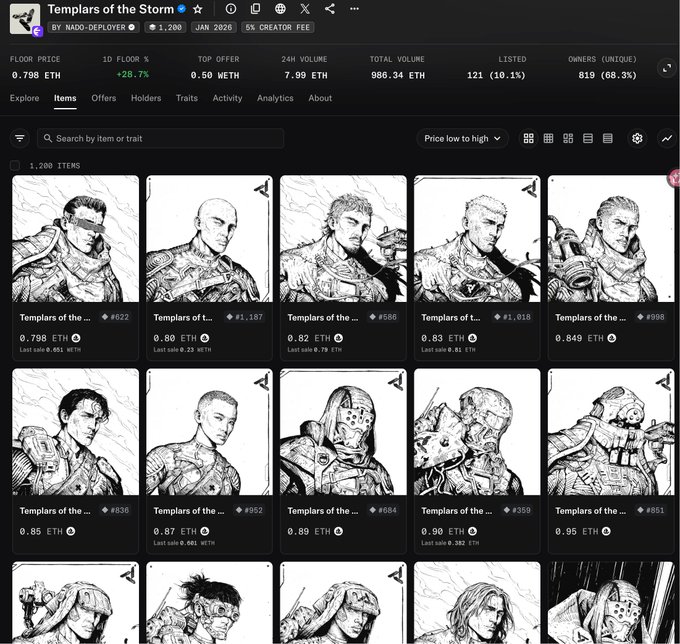Image resolution: width=680 pixels, height=644 pixels.
Task: Click the 0.89 ETH price on item #684
Action: coord(309,531)
